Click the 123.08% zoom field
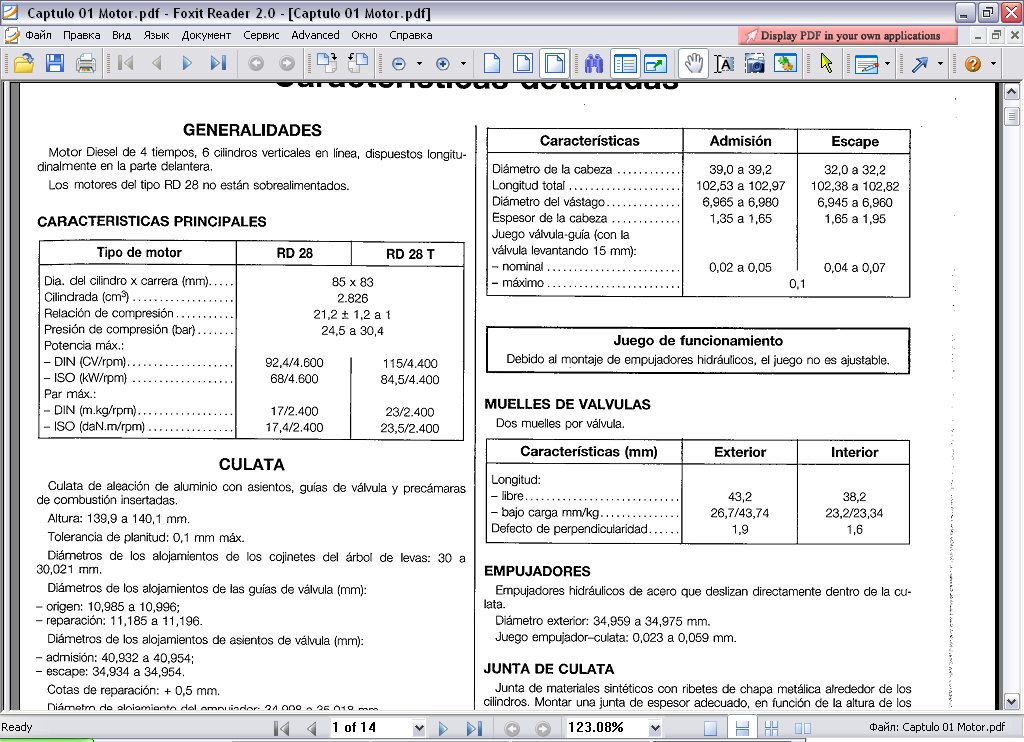Viewport: 1024px width, 742px height. [x=607, y=728]
